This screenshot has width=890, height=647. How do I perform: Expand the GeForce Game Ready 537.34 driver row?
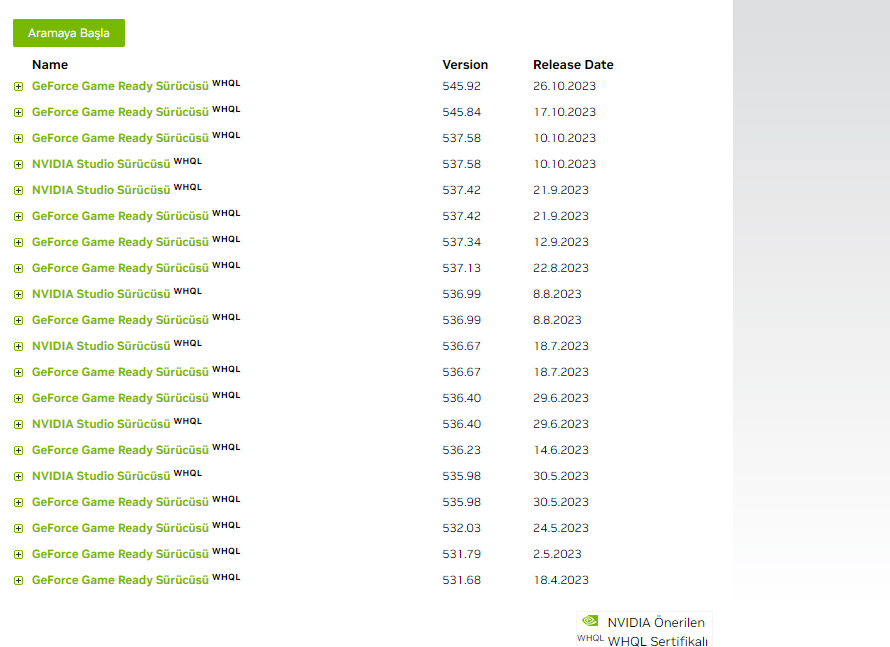(x=19, y=242)
